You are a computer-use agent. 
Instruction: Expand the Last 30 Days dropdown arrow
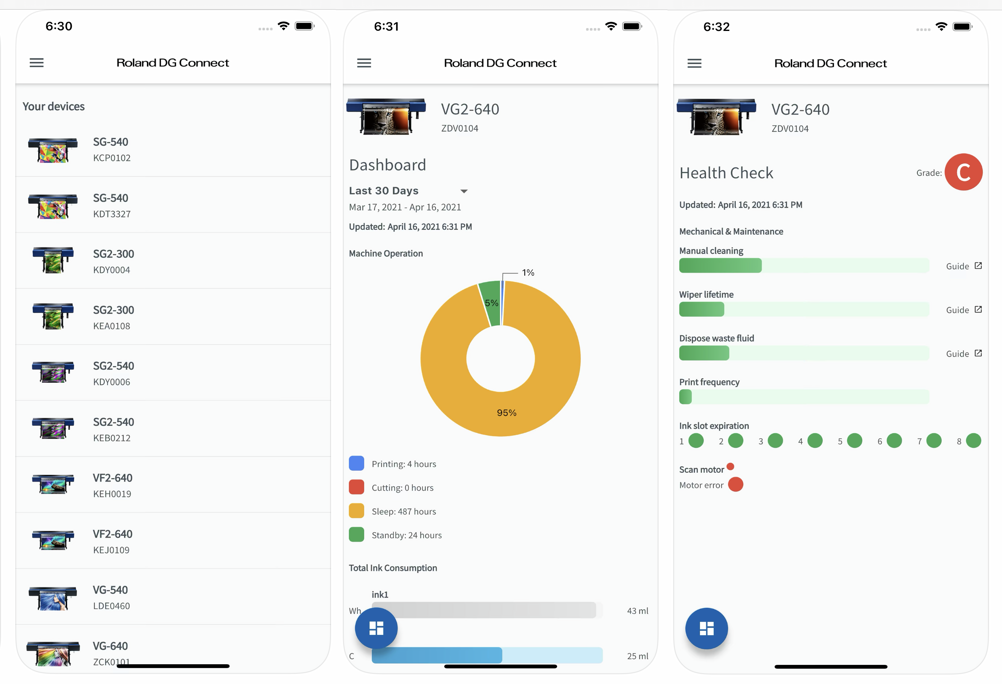464,191
